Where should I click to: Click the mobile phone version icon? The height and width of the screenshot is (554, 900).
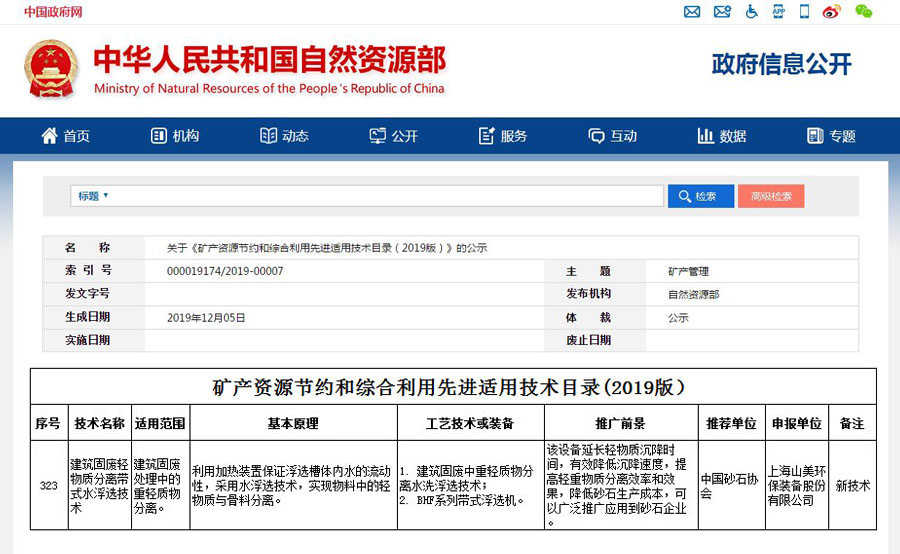804,12
